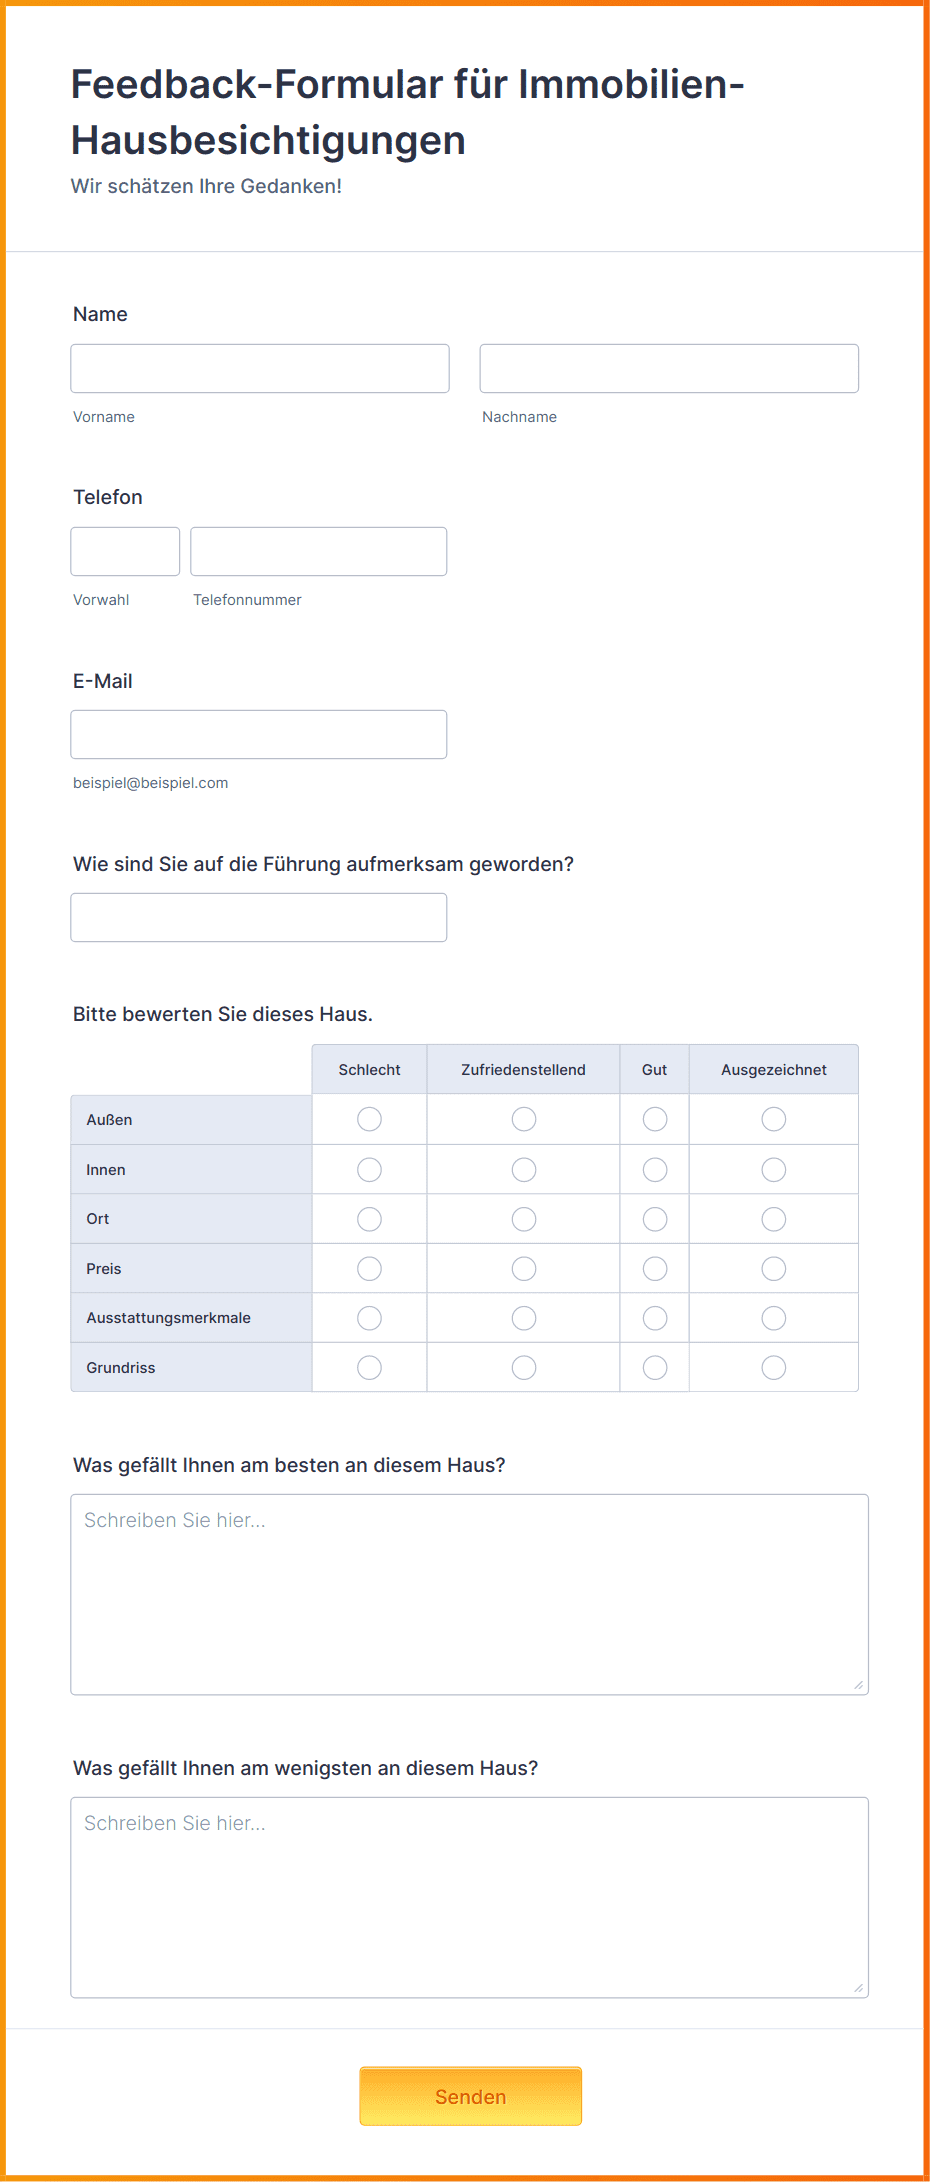Click the Nachname input field
The image size is (930, 2182).
click(669, 368)
